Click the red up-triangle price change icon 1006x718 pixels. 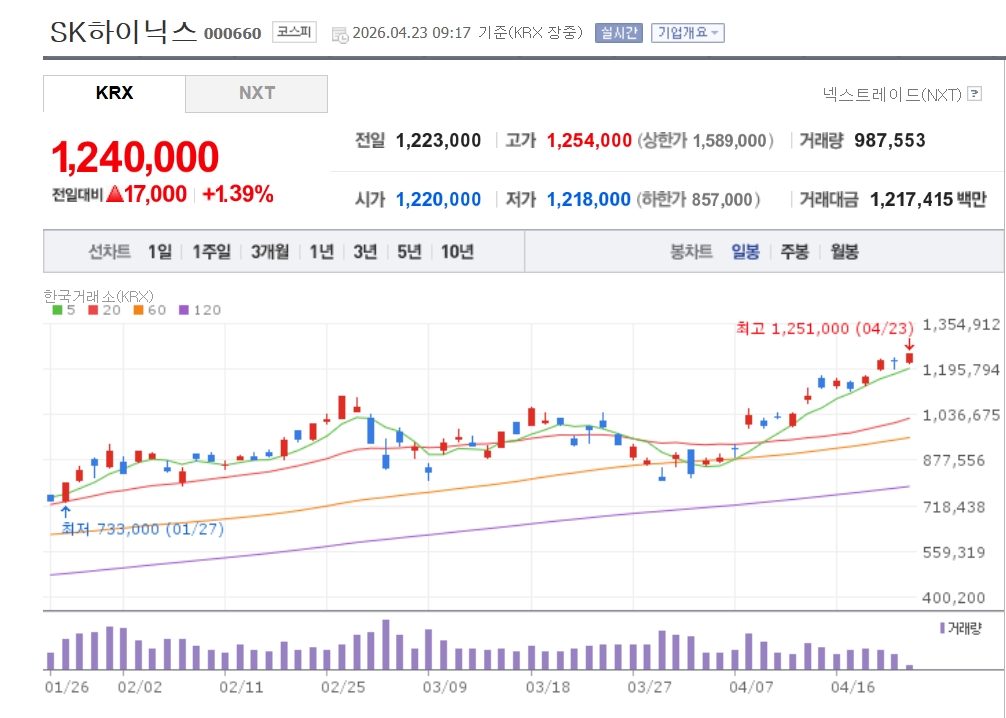point(114,194)
